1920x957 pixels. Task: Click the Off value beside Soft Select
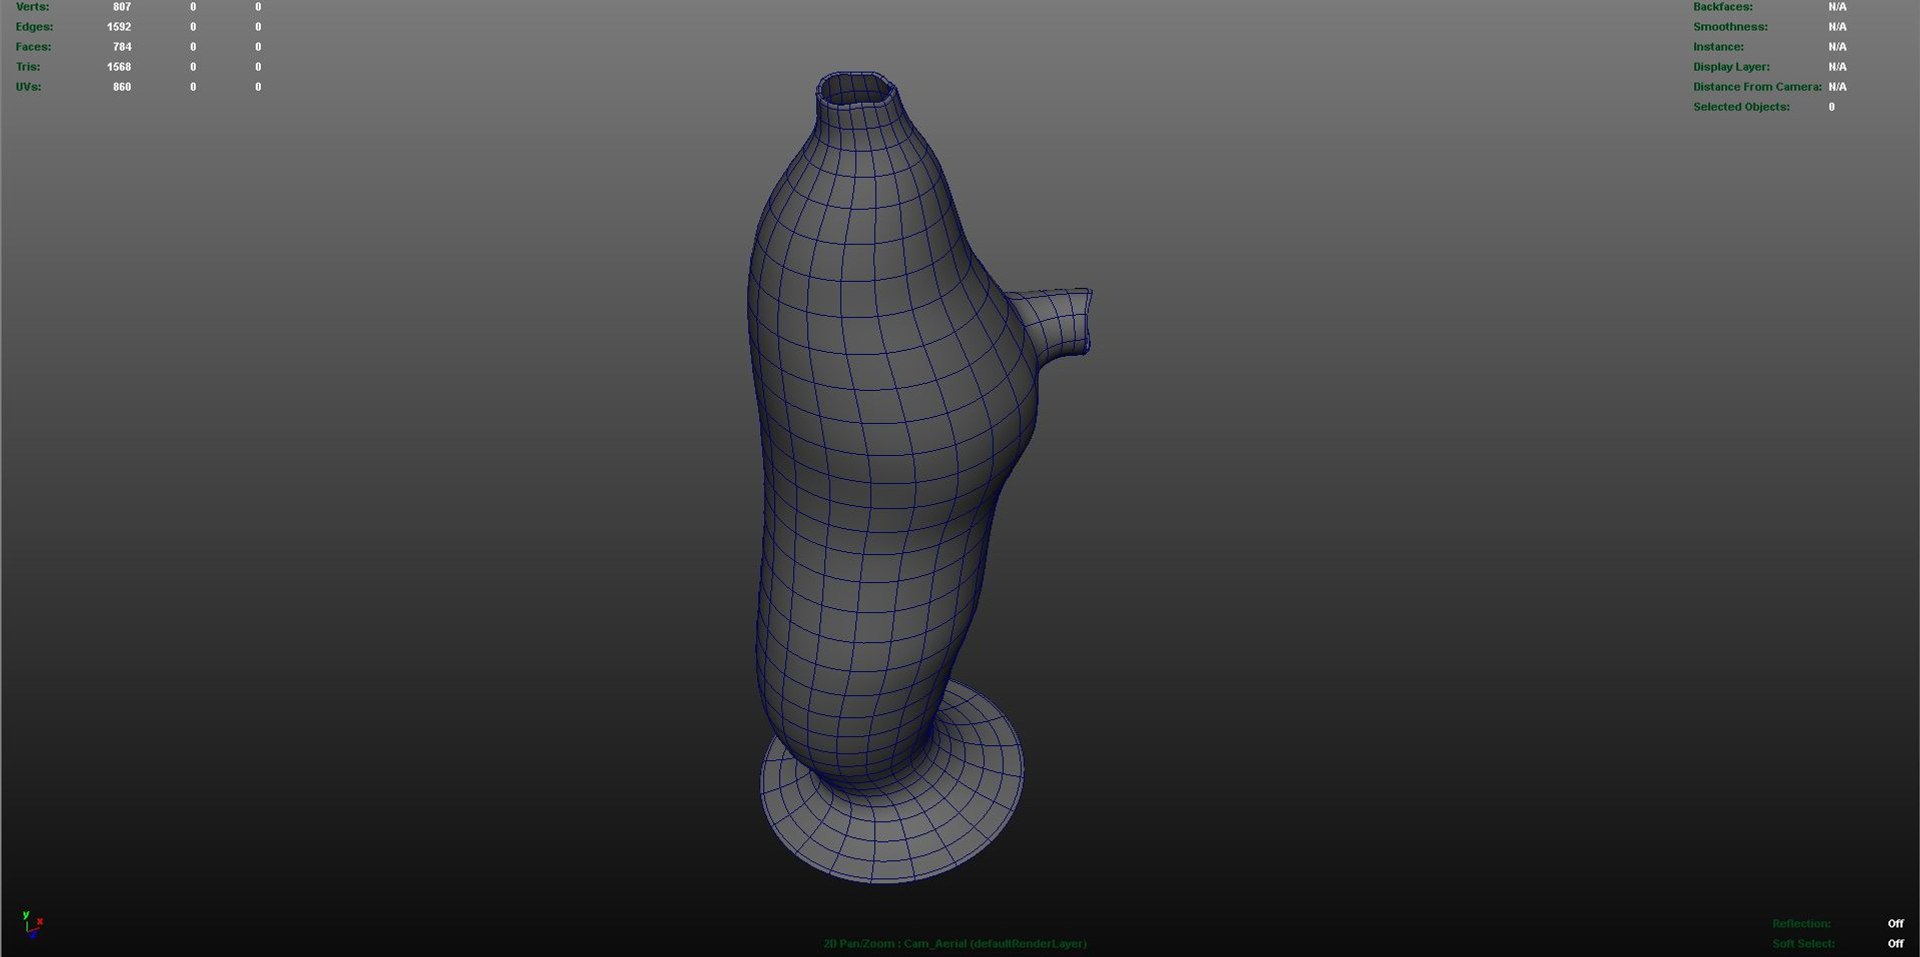[x=1895, y=944]
